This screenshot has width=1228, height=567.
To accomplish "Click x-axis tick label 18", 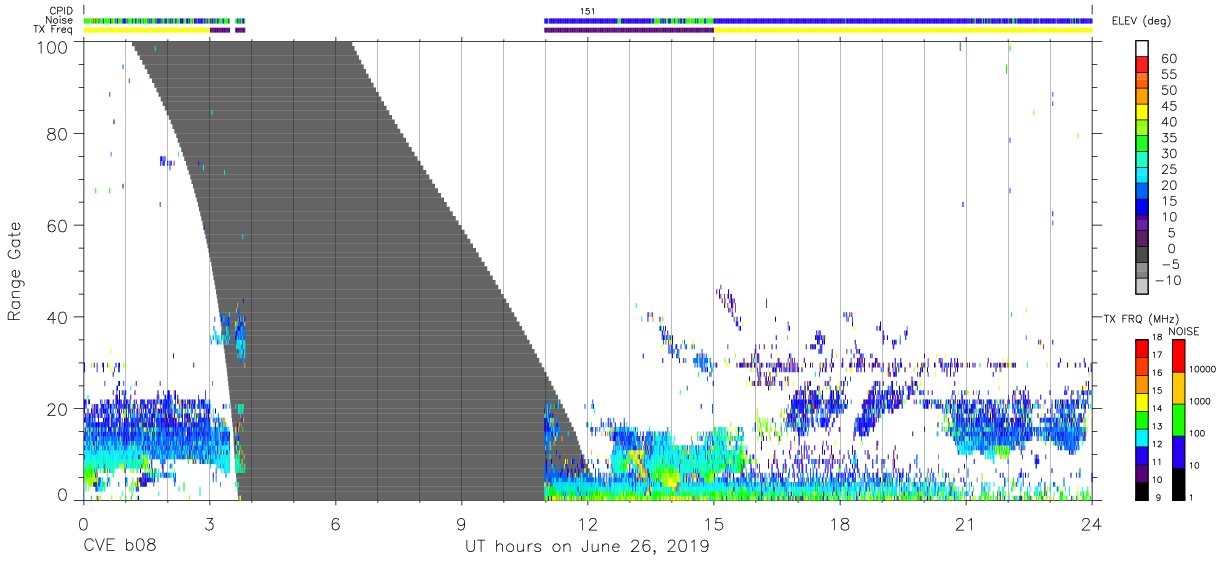I will pos(839,524).
